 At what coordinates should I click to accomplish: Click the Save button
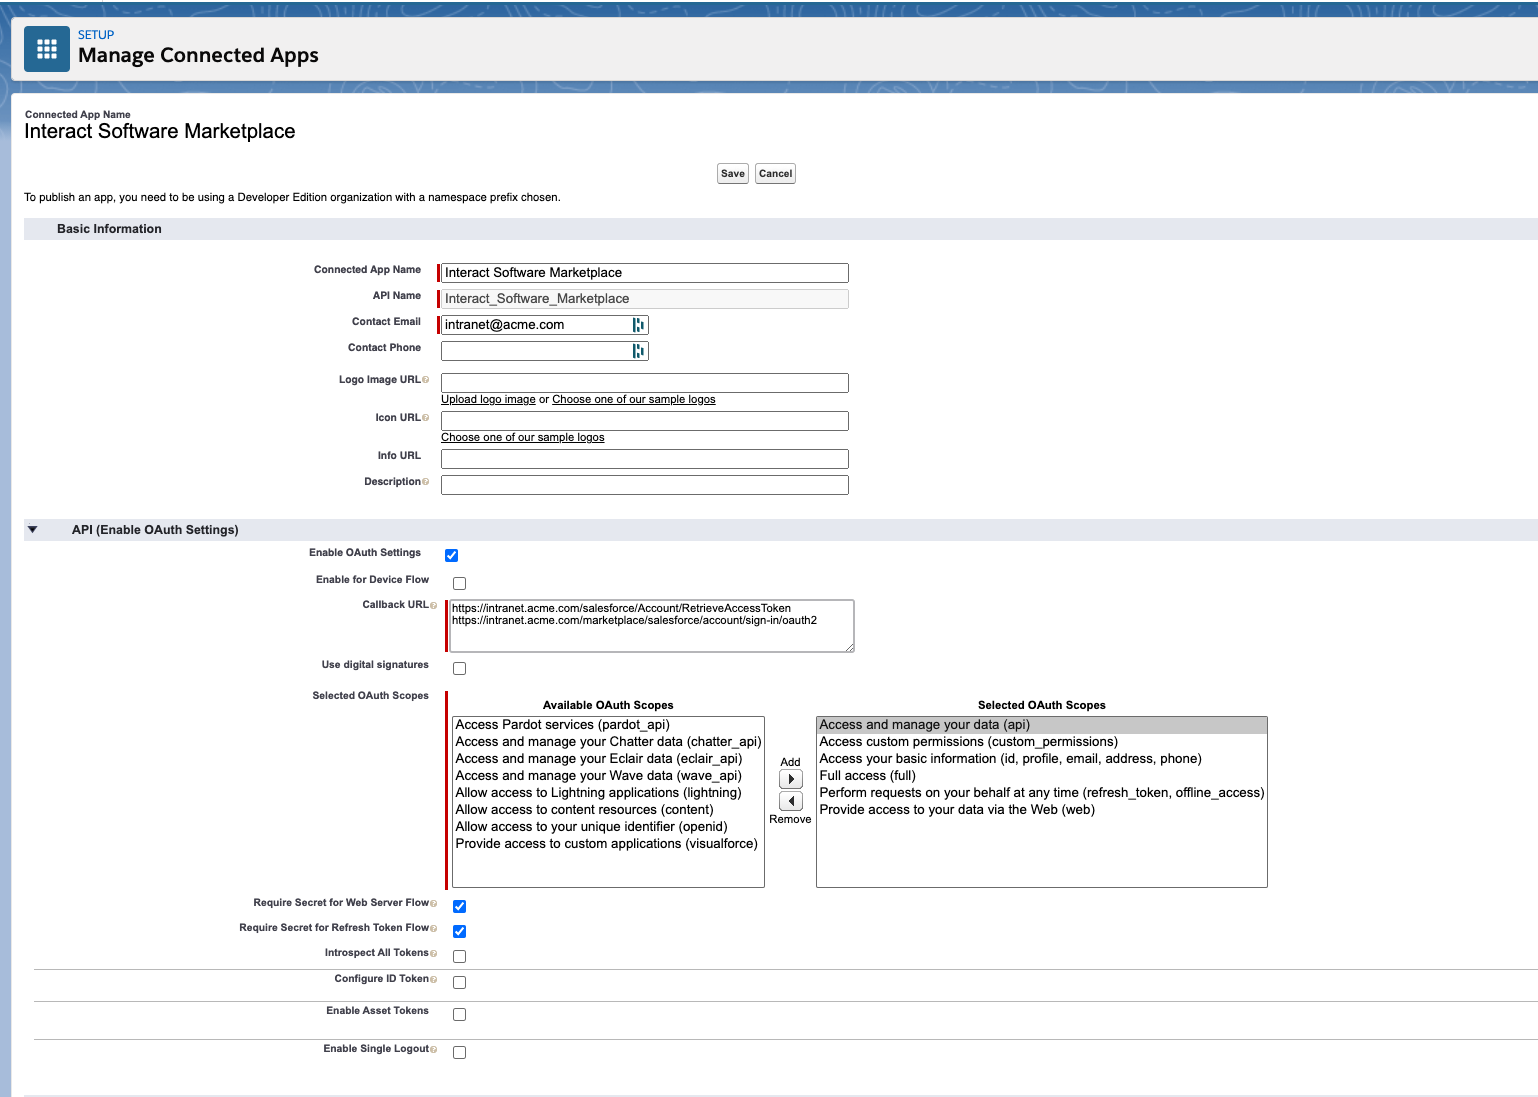tap(733, 174)
